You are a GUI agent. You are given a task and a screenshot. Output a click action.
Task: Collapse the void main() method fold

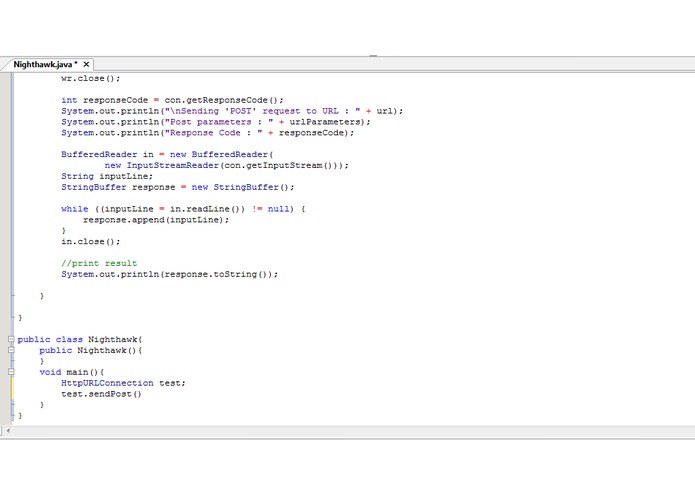(x=11, y=372)
